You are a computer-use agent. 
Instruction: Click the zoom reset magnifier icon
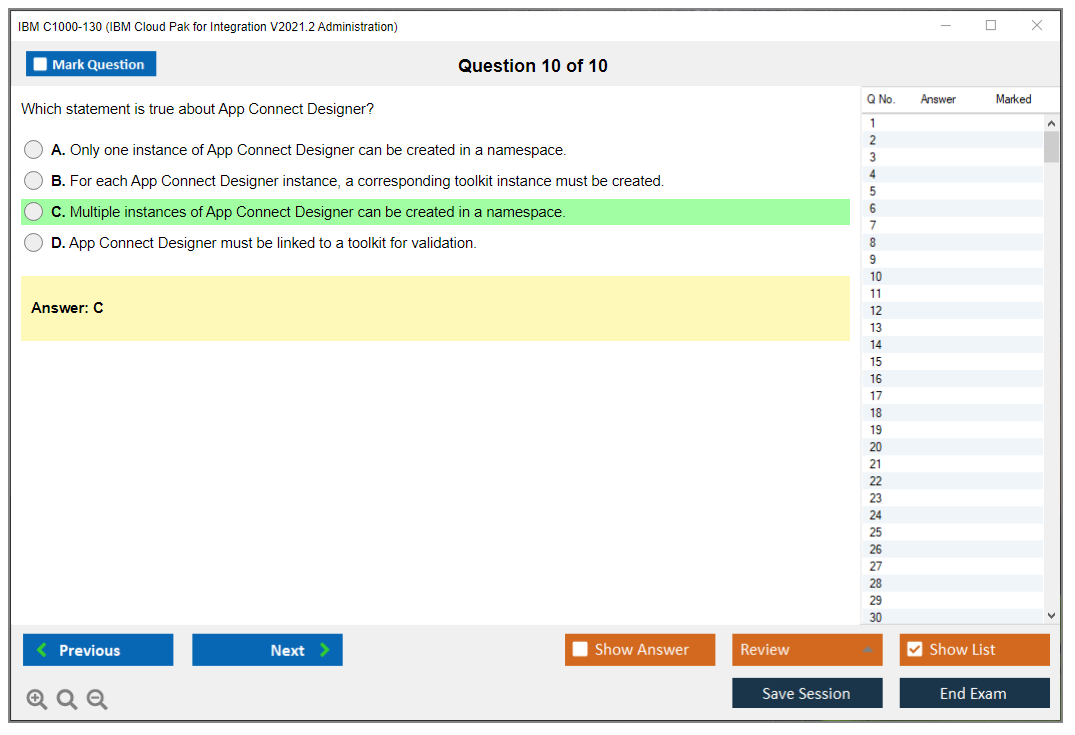tap(67, 699)
